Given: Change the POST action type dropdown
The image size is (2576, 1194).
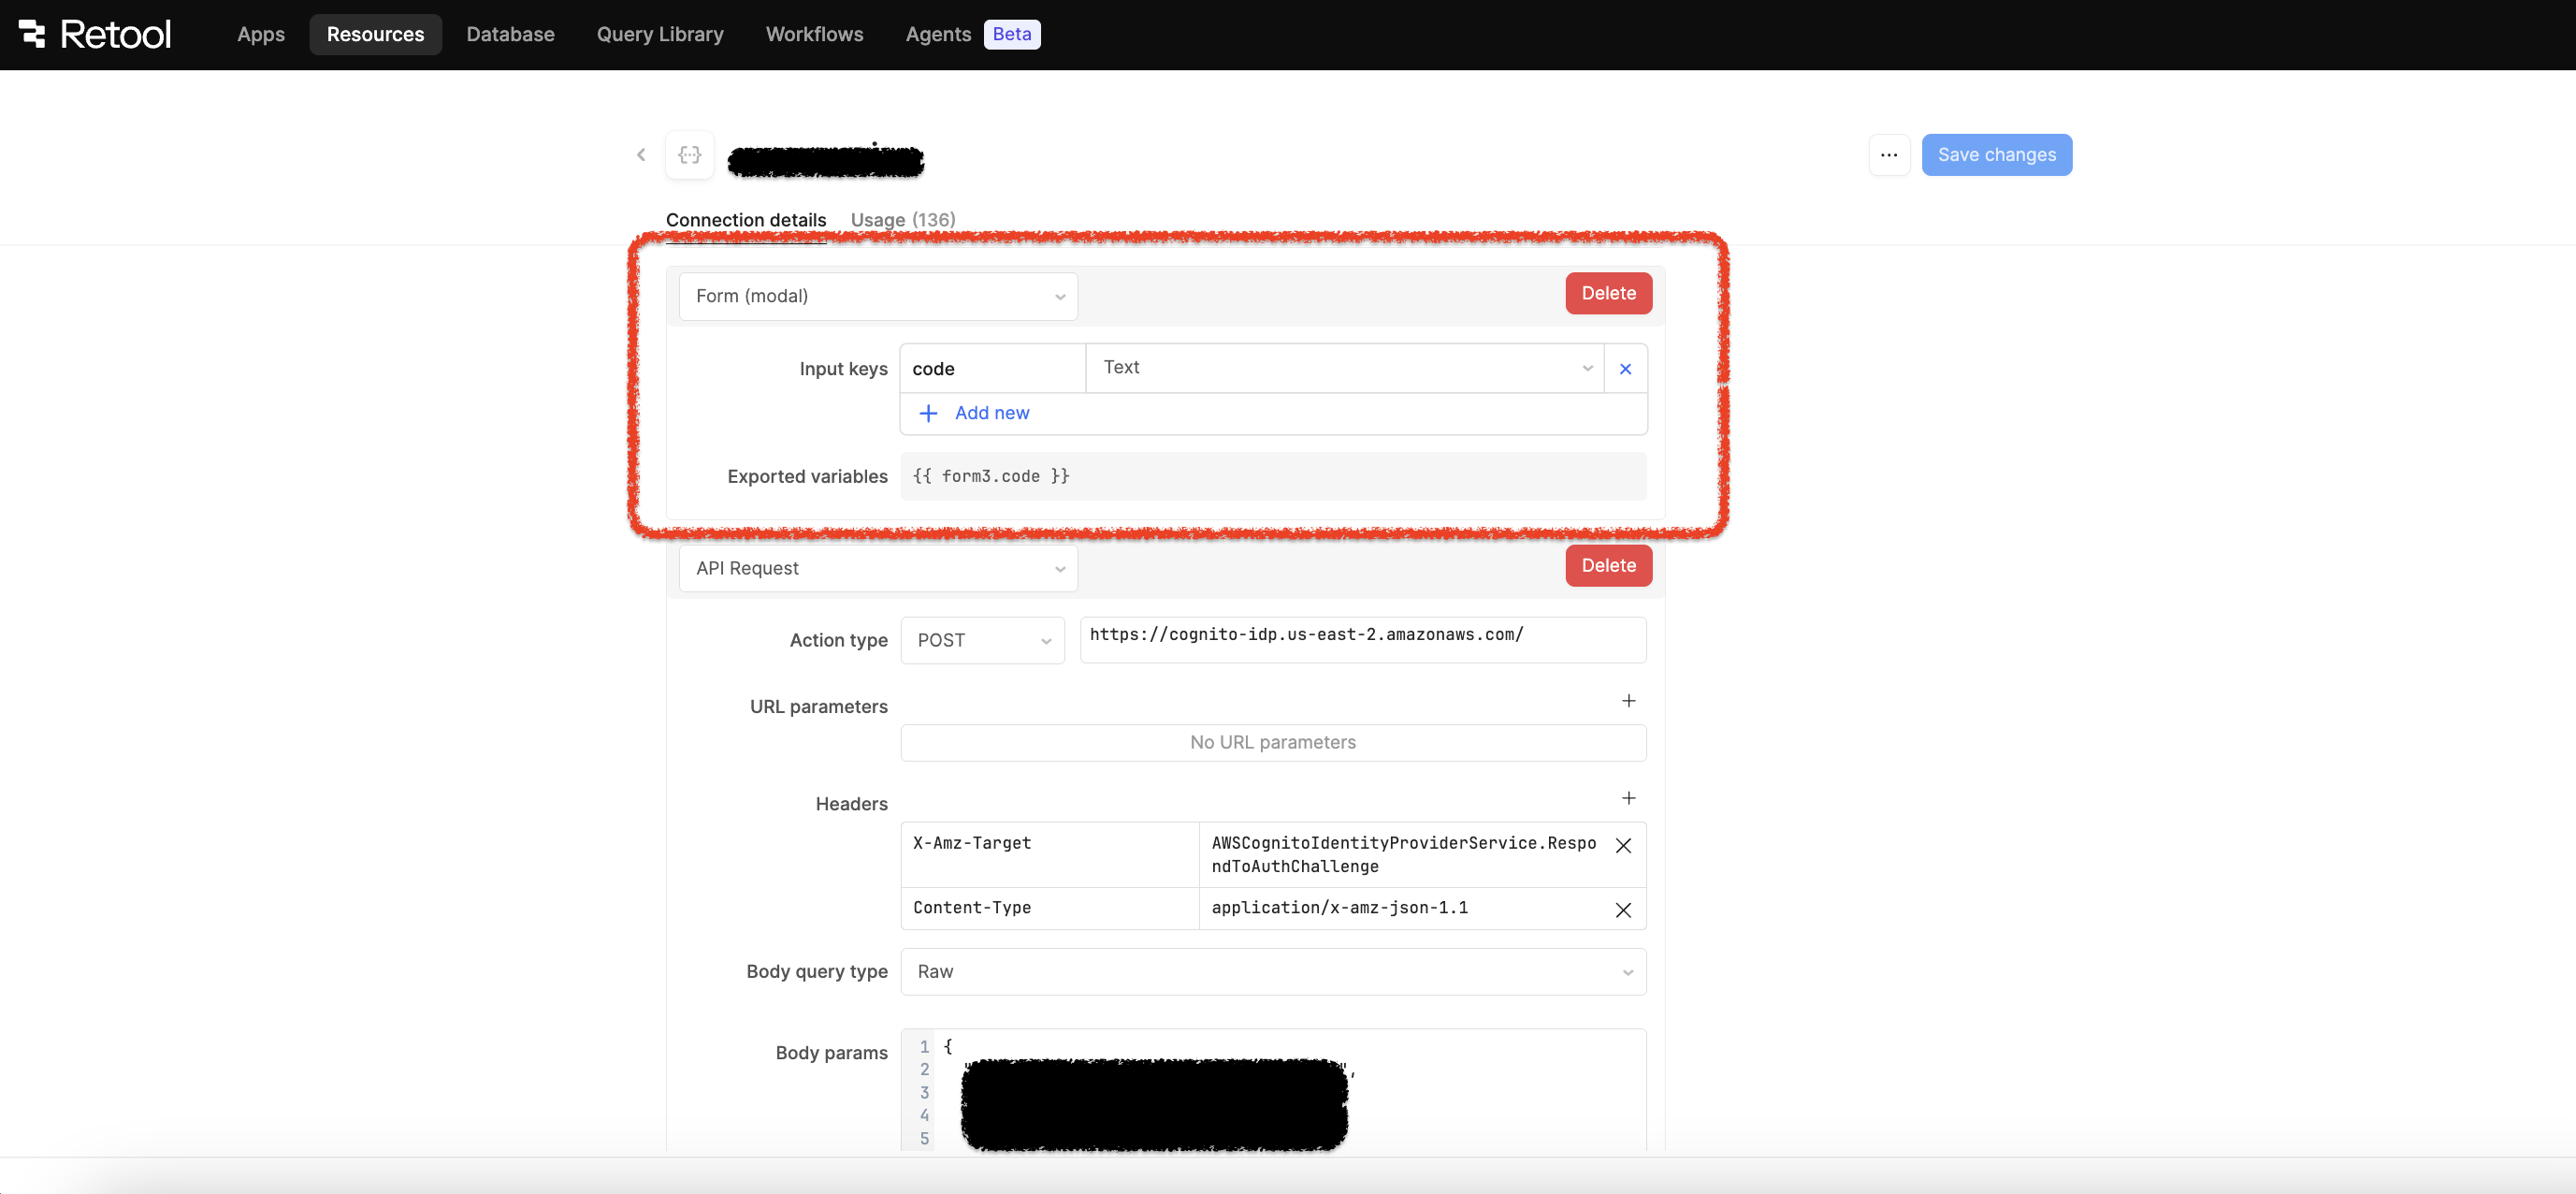Looking at the screenshot, I should click(982, 640).
